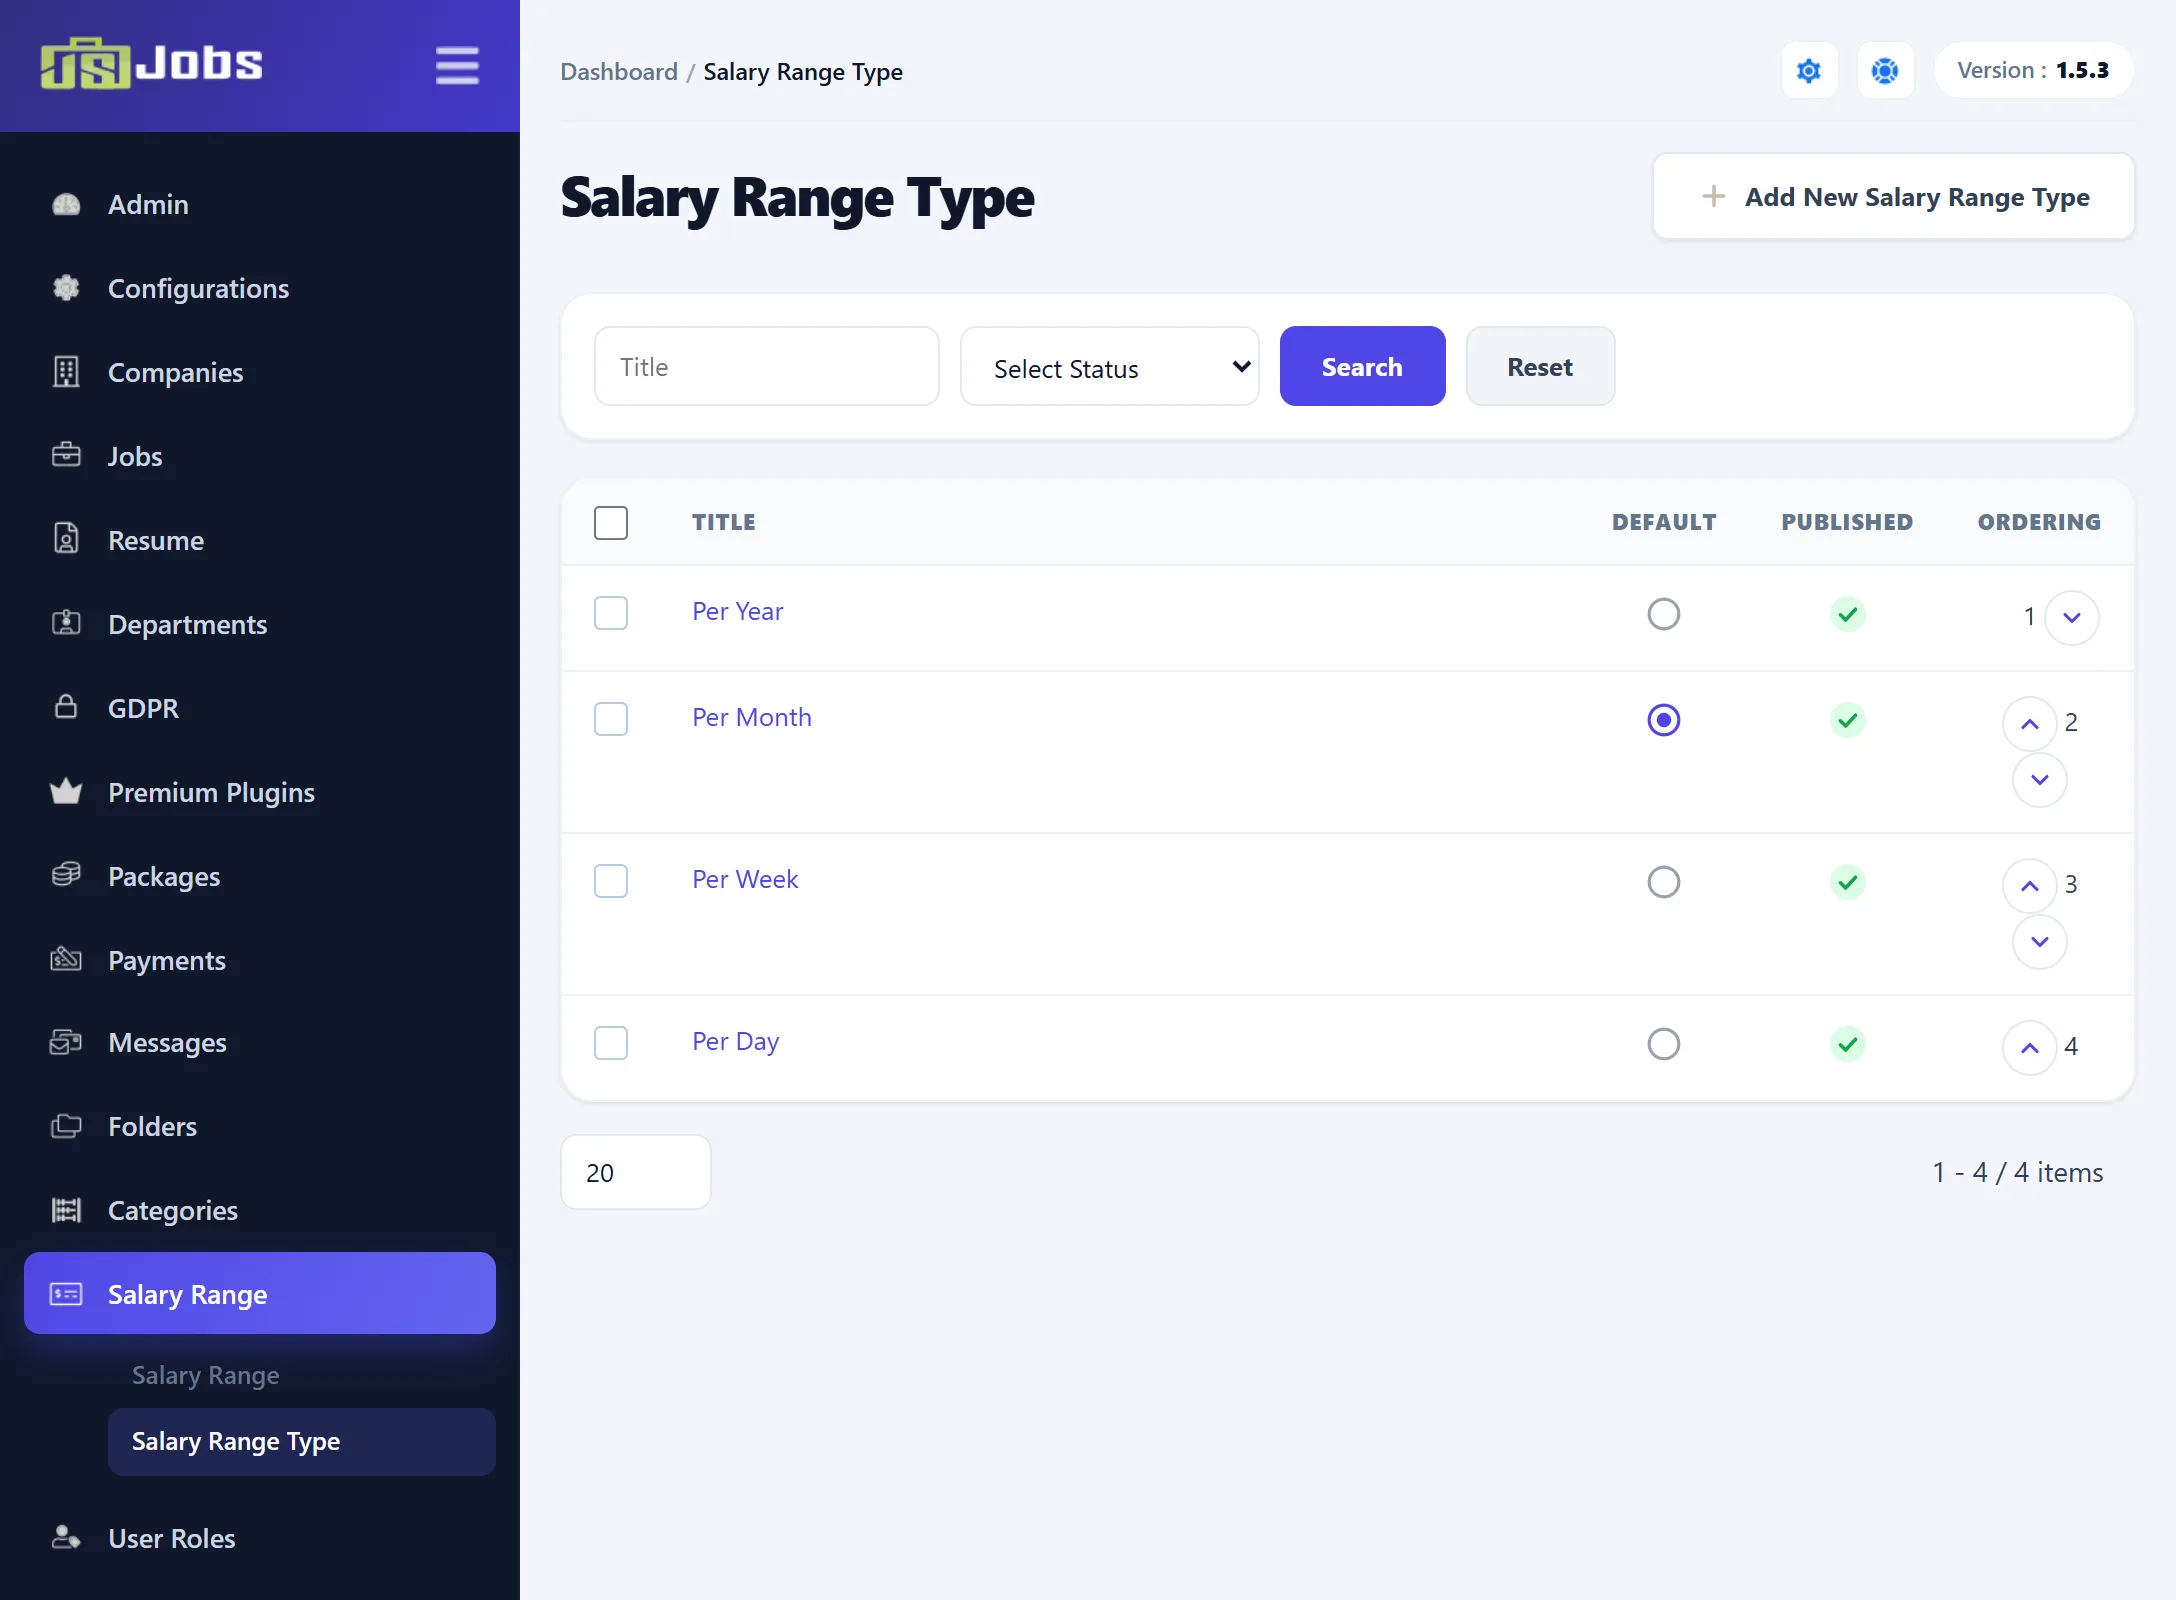
Task: Click the Packages coins icon
Action: click(66, 876)
